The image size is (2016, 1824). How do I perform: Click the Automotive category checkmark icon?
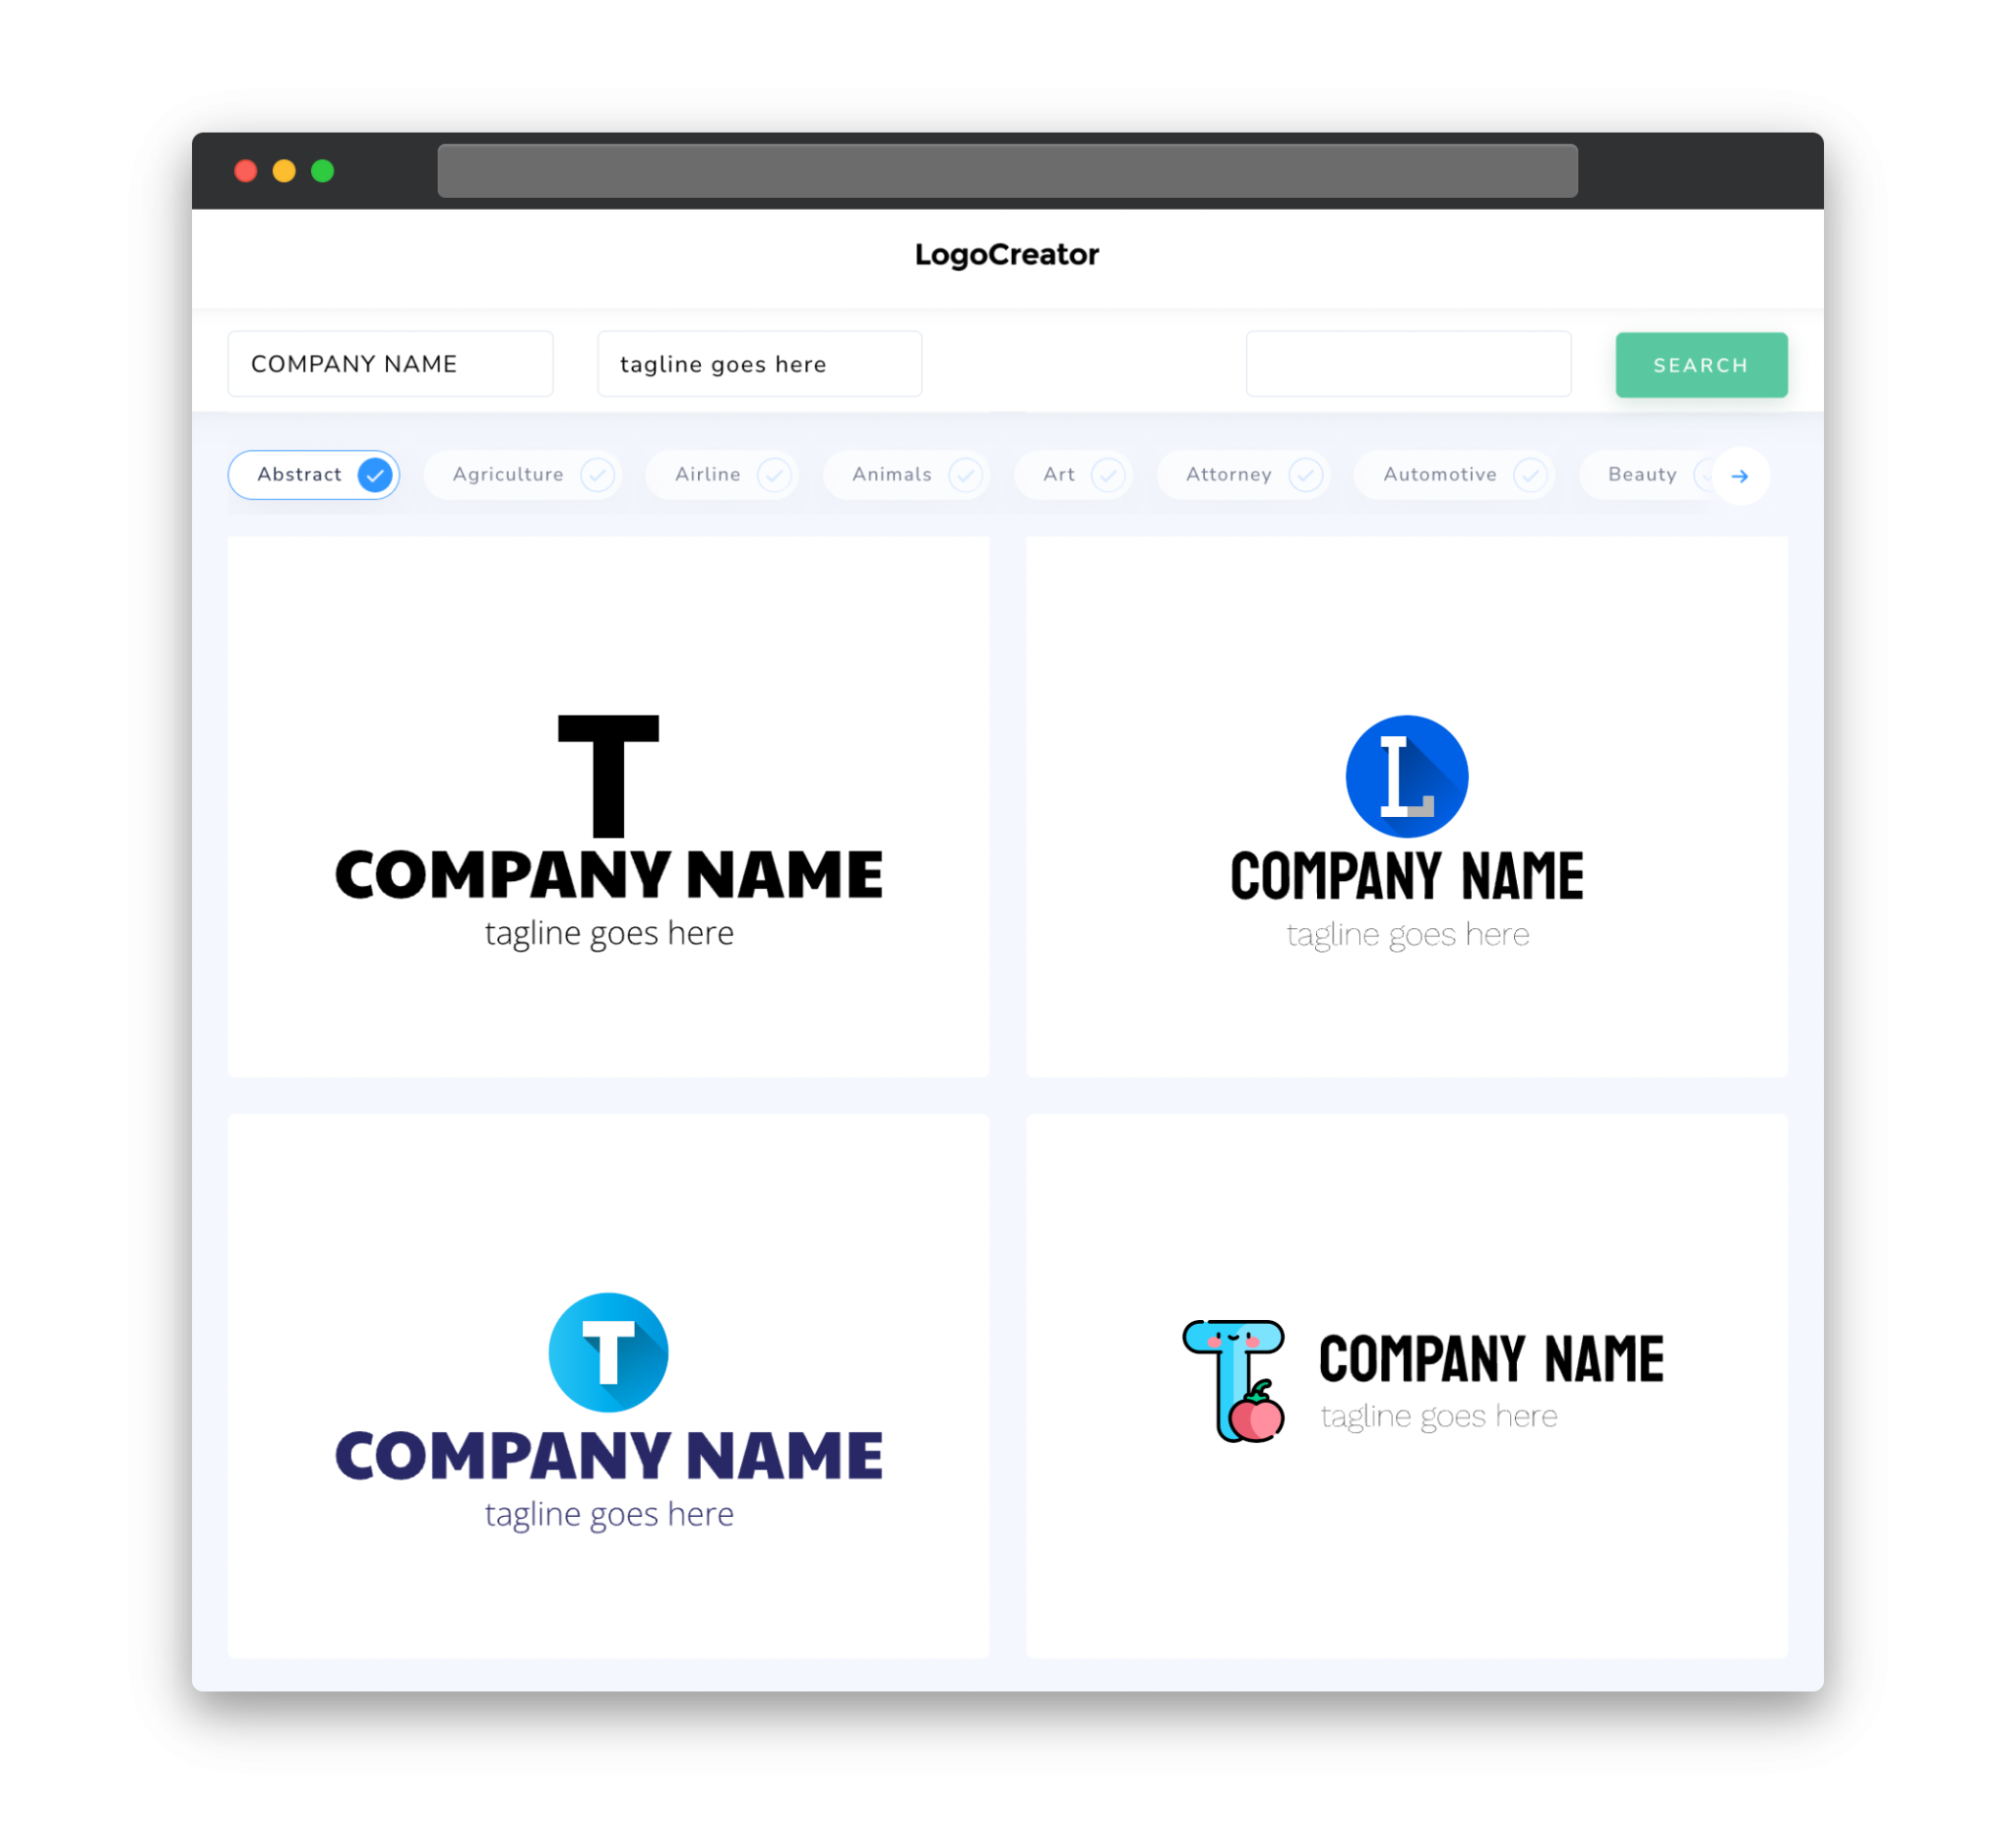coord(1526,472)
